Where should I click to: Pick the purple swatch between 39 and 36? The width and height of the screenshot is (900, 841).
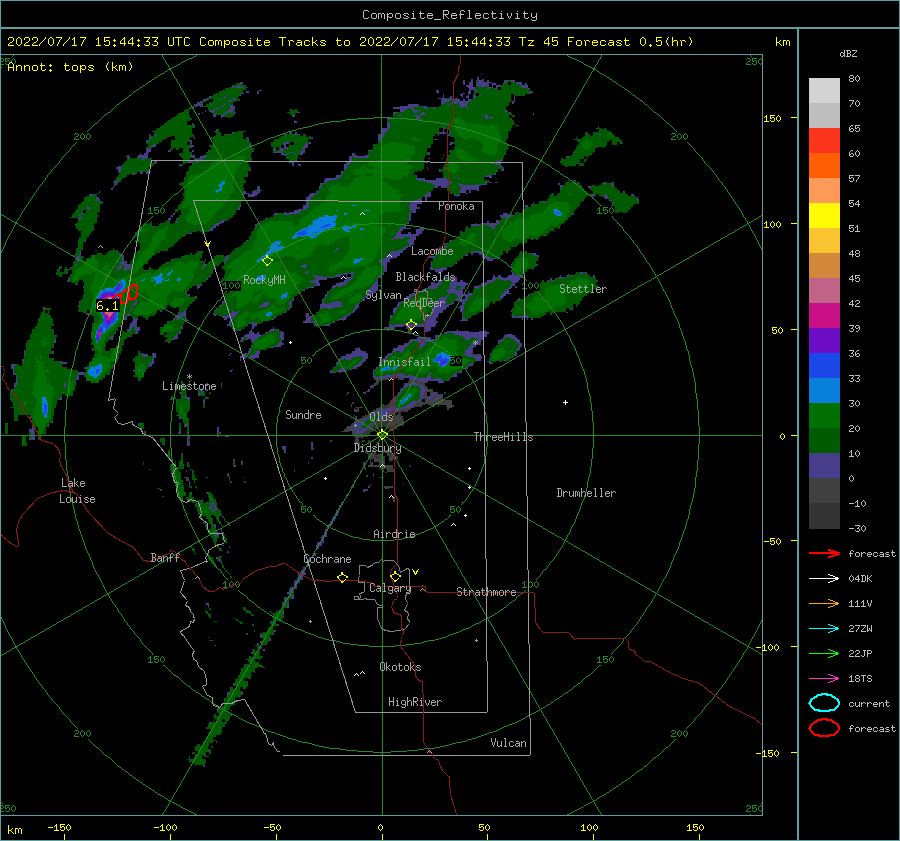point(824,341)
